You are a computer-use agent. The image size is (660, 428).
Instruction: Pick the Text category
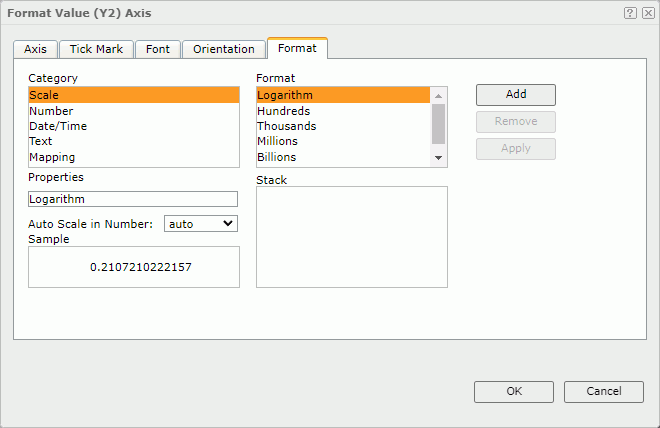[41, 141]
